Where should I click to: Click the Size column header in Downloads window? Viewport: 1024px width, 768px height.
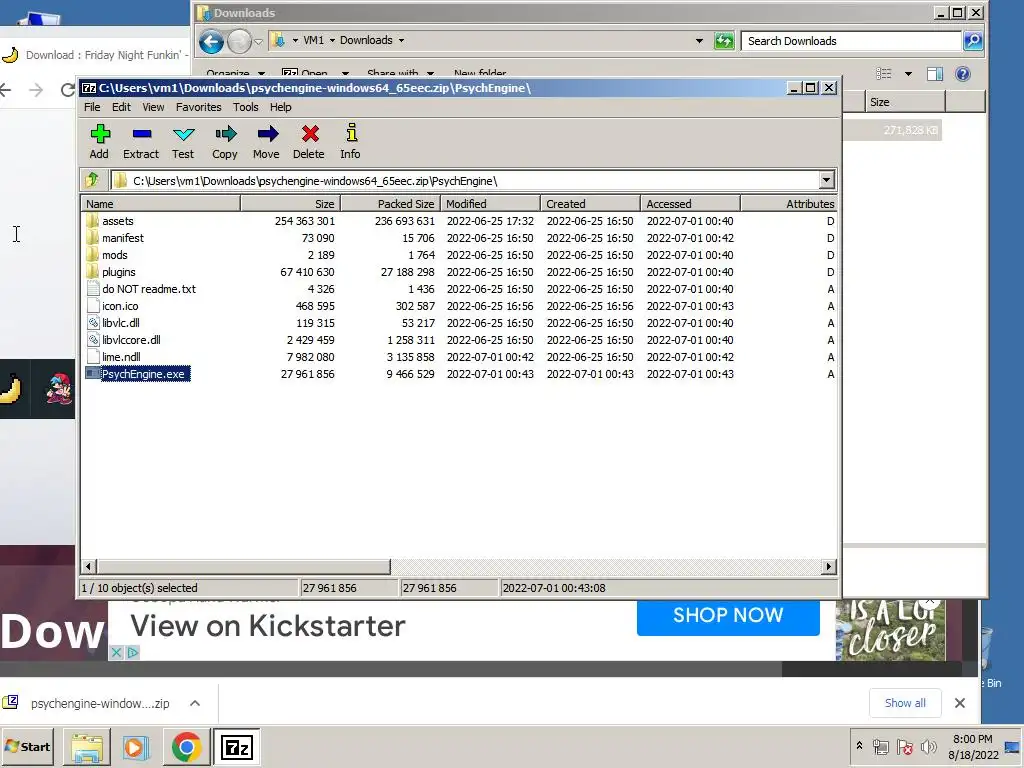pyautogui.click(x=904, y=102)
